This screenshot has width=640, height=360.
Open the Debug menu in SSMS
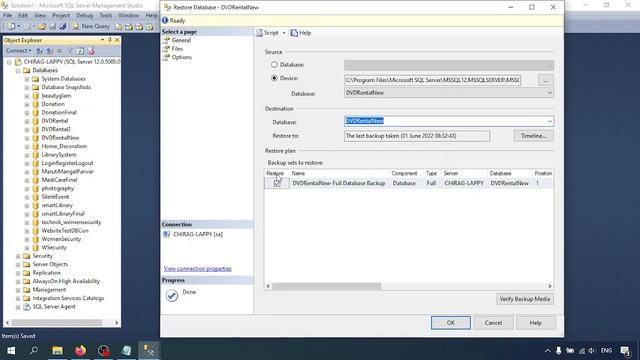click(x=84, y=15)
